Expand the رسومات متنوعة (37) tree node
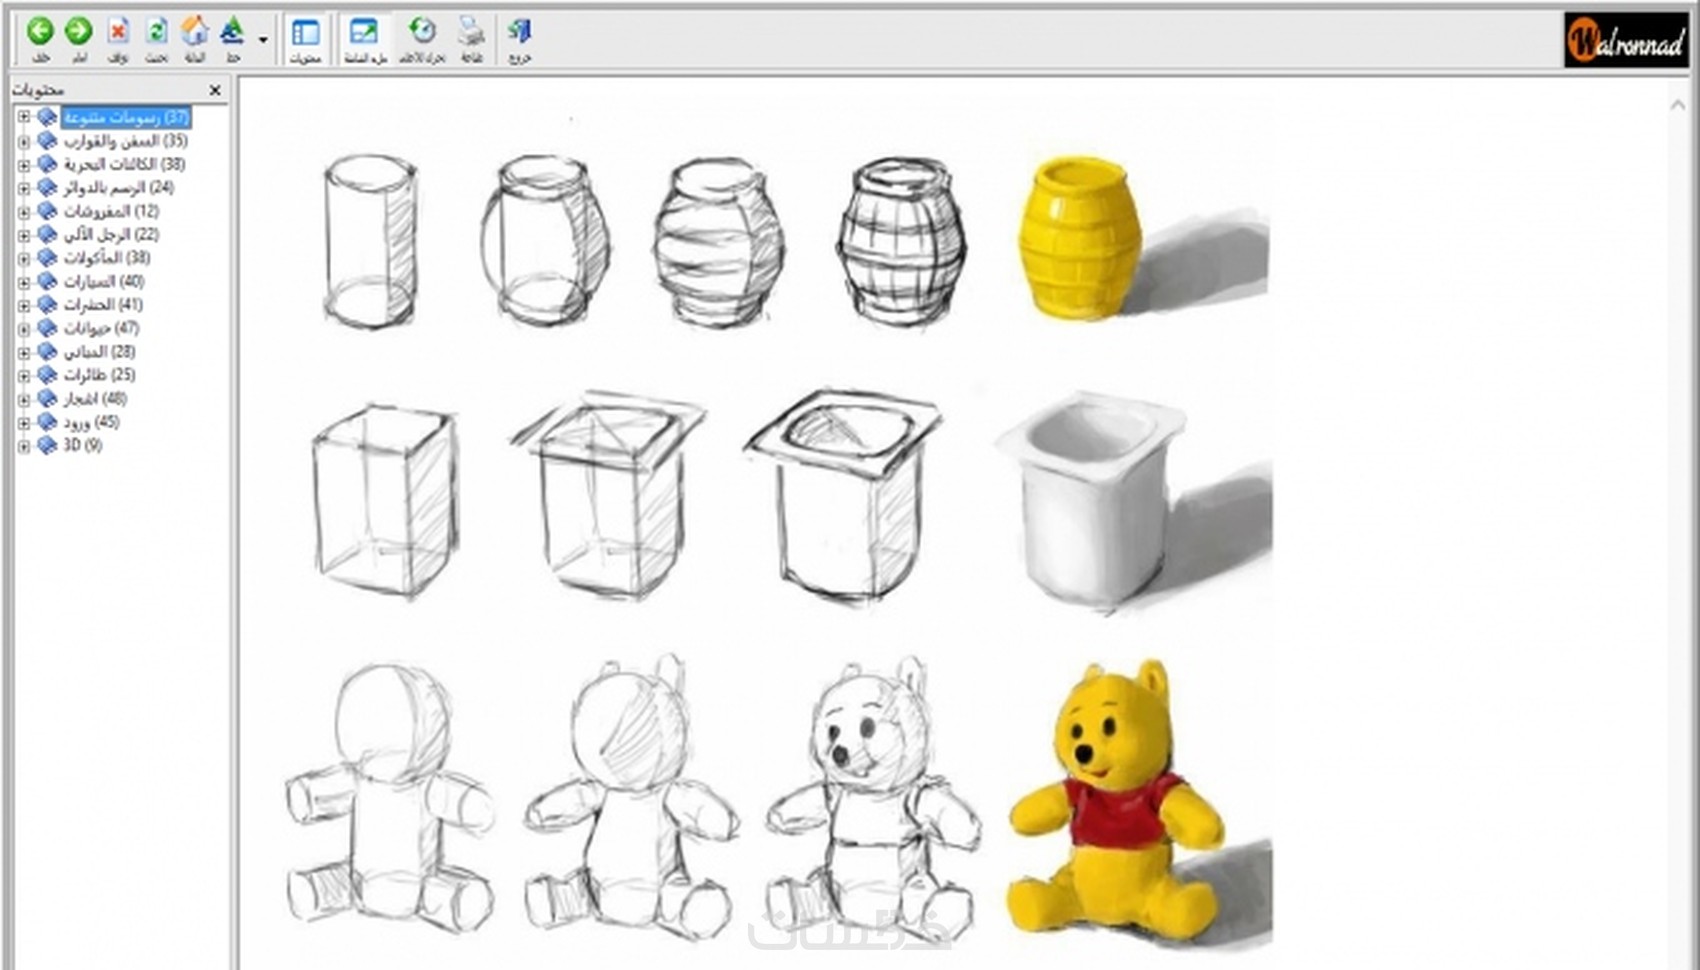This screenshot has width=1700, height=970. [24, 117]
